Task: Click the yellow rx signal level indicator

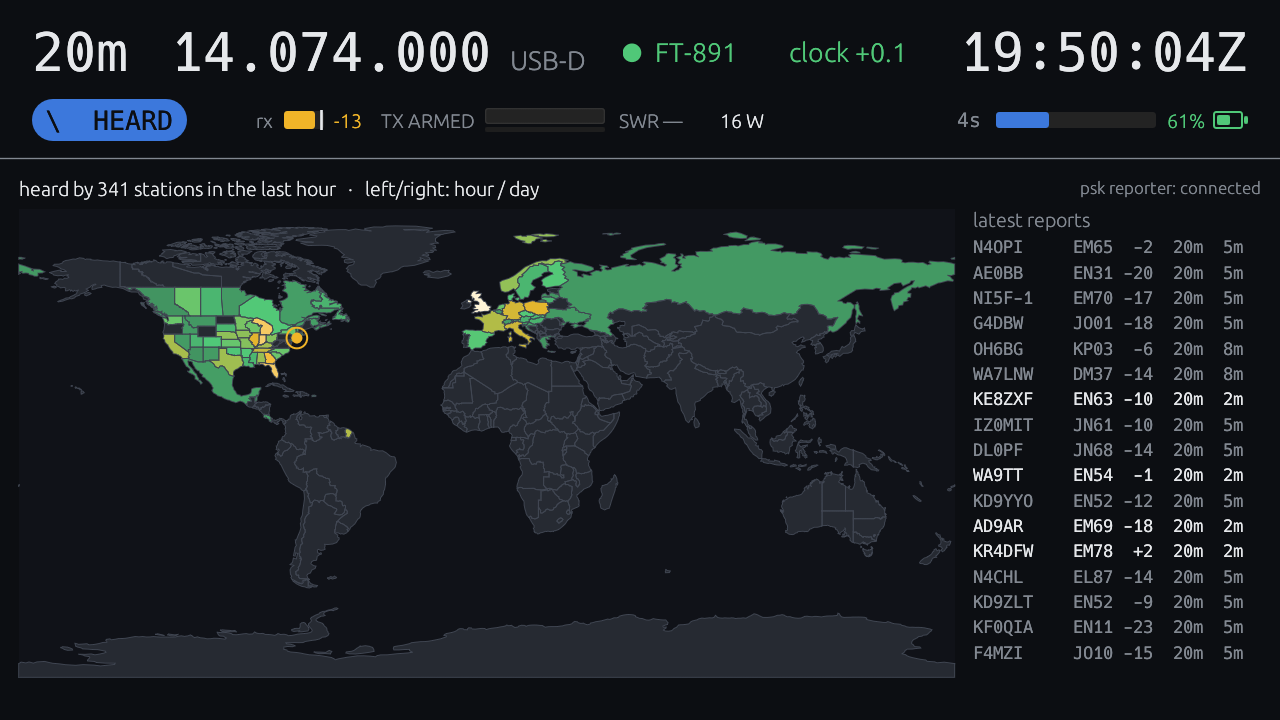Action: click(x=300, y=120)
